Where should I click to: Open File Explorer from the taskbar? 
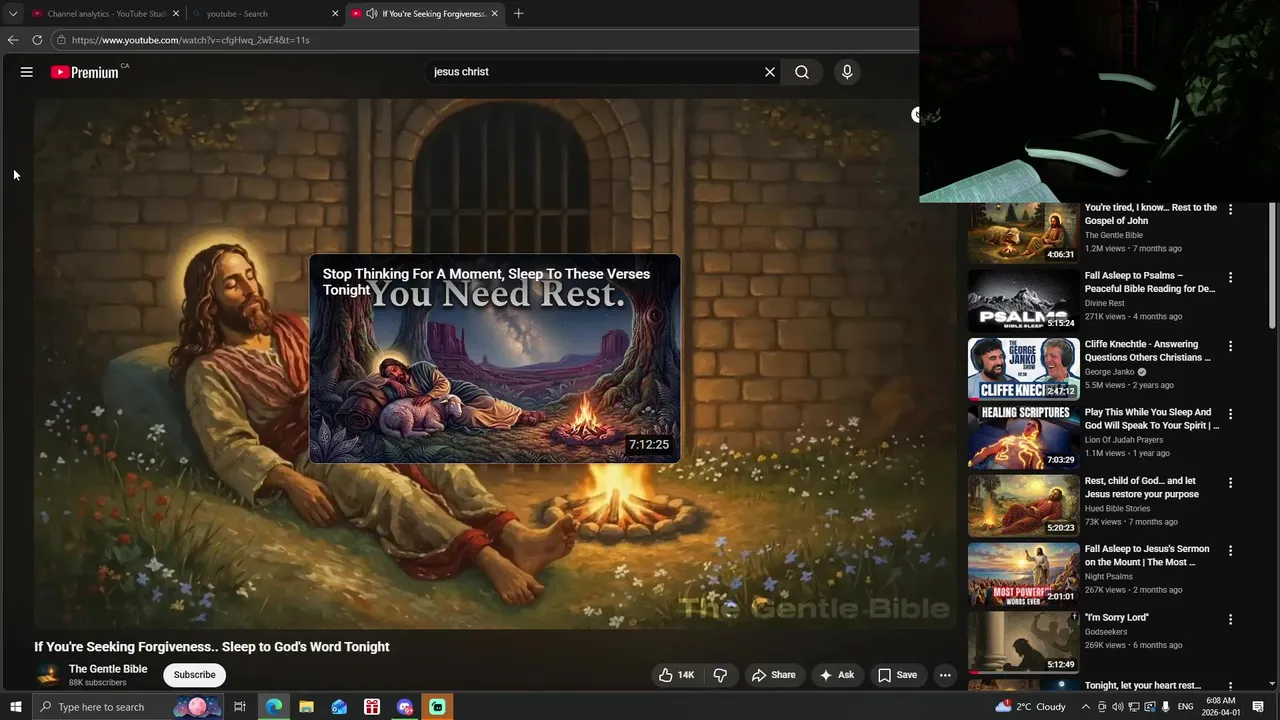[x=306, y=707]
